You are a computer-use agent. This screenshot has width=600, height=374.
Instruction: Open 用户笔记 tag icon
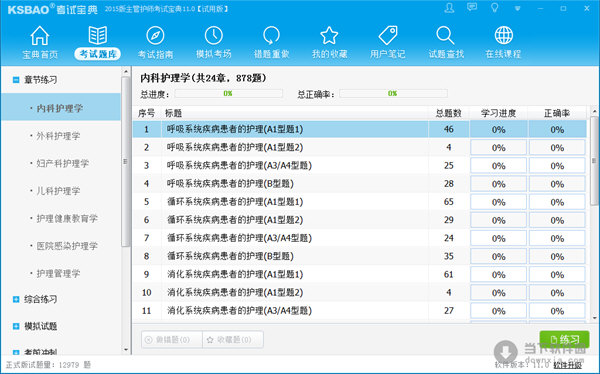point(388,36)
